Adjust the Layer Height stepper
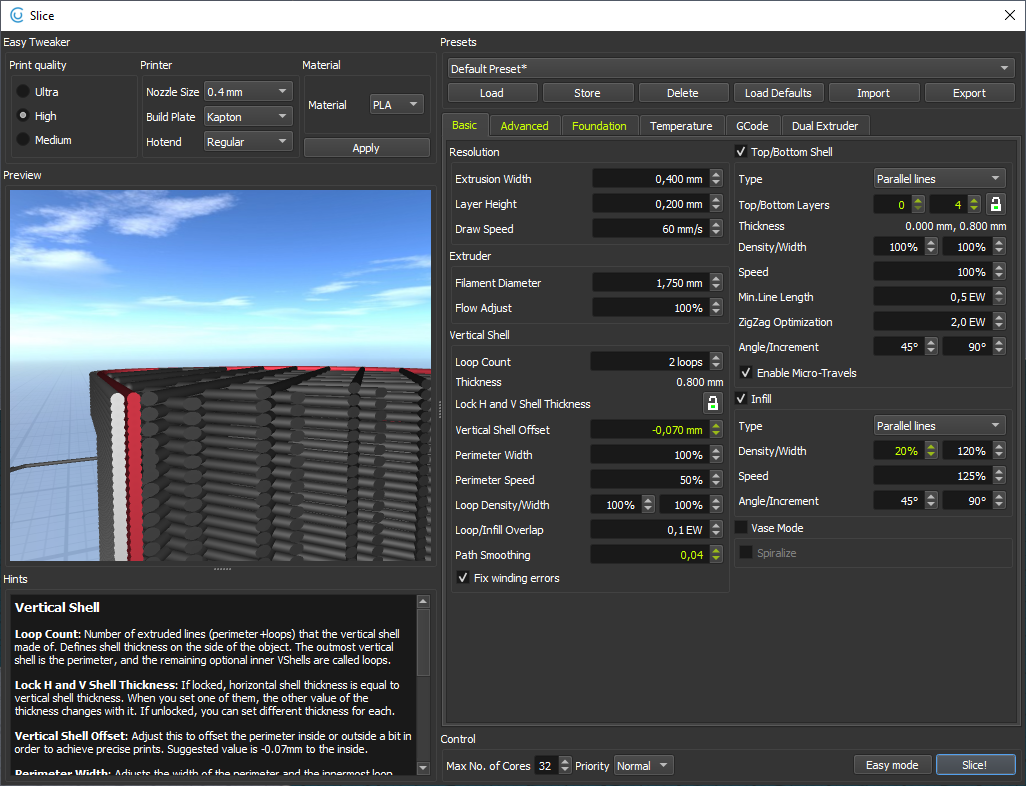The image size is (1026, 786). click(716, 204)
